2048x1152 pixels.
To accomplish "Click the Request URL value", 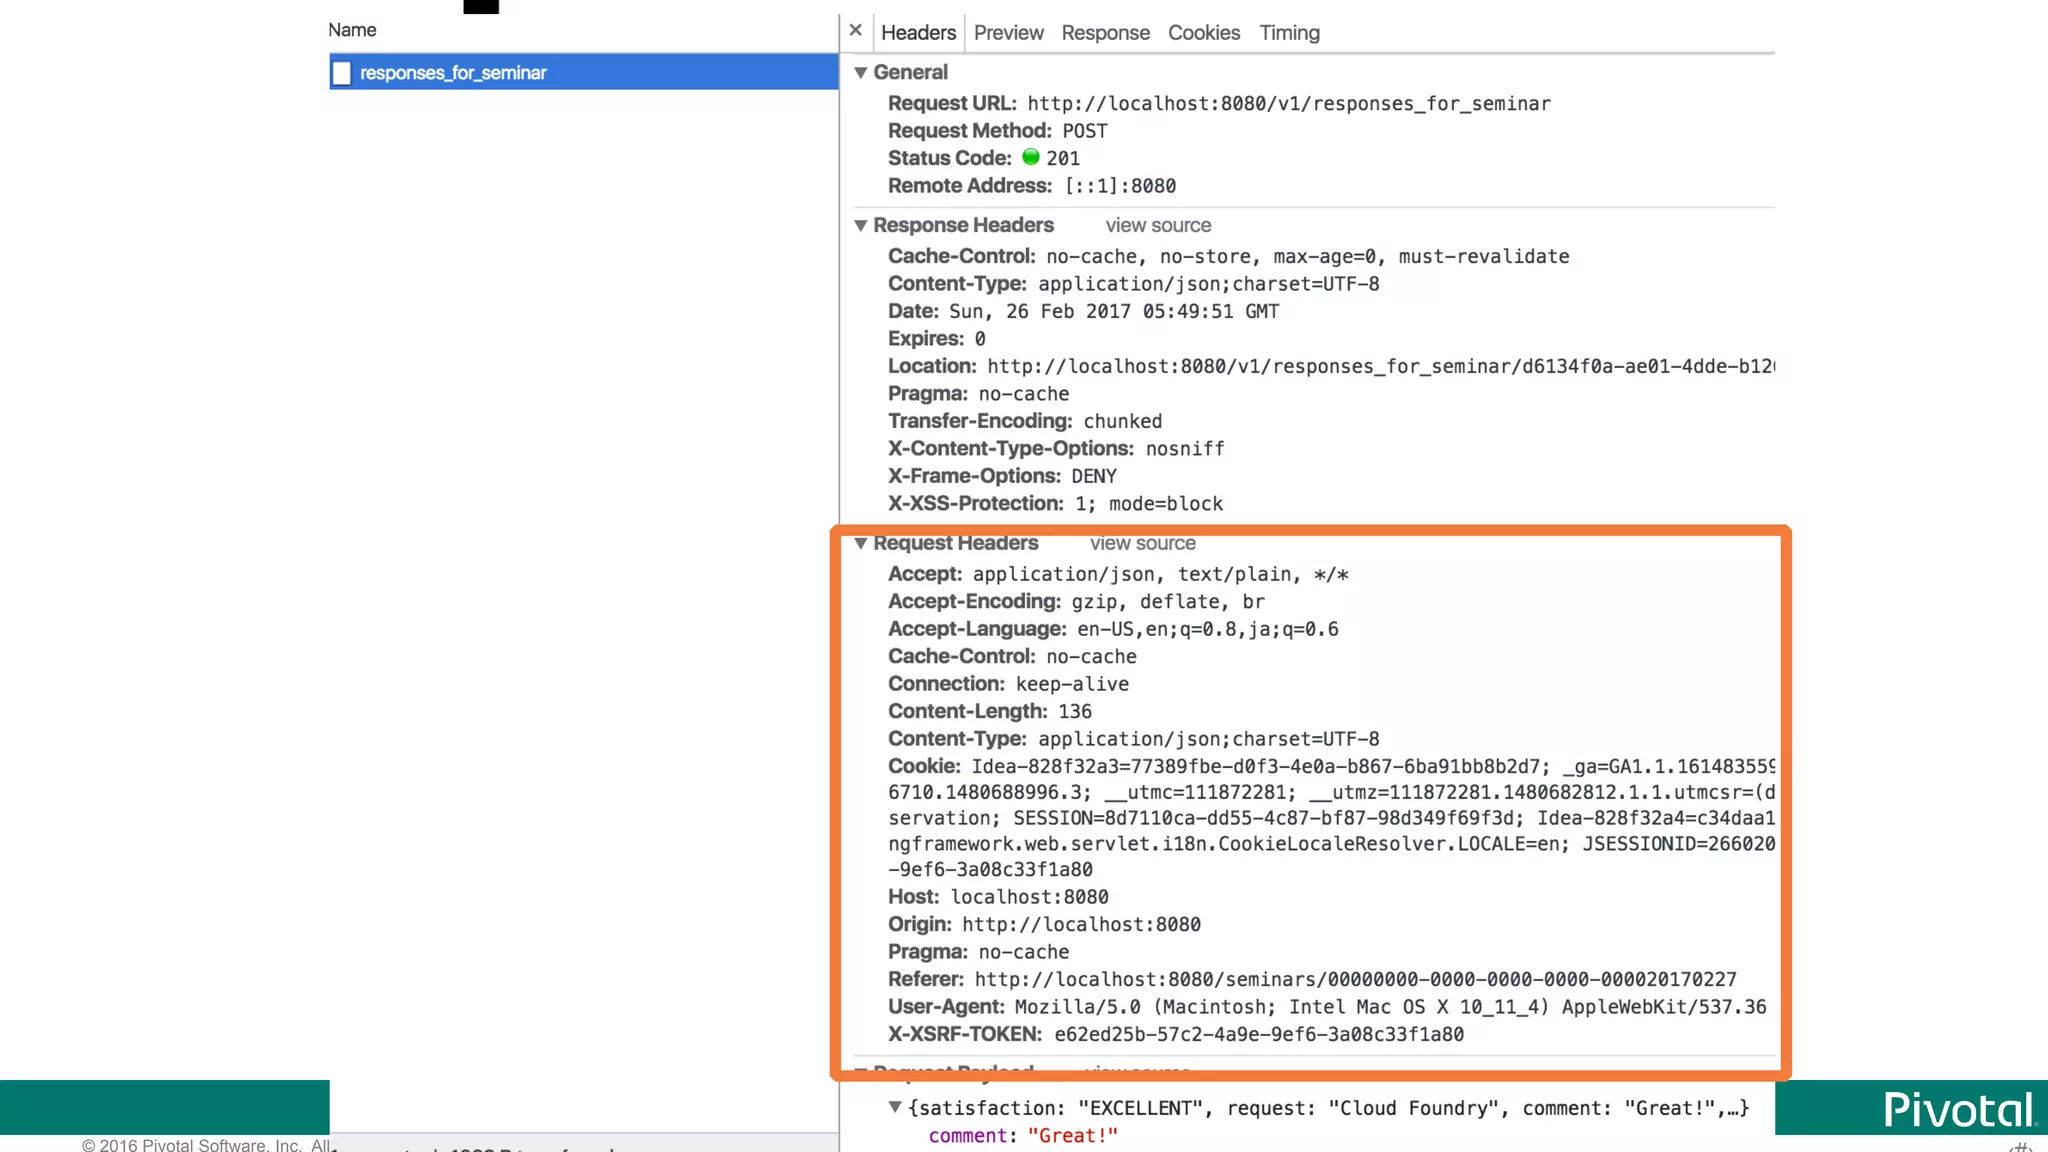I will click(1289, 104).
